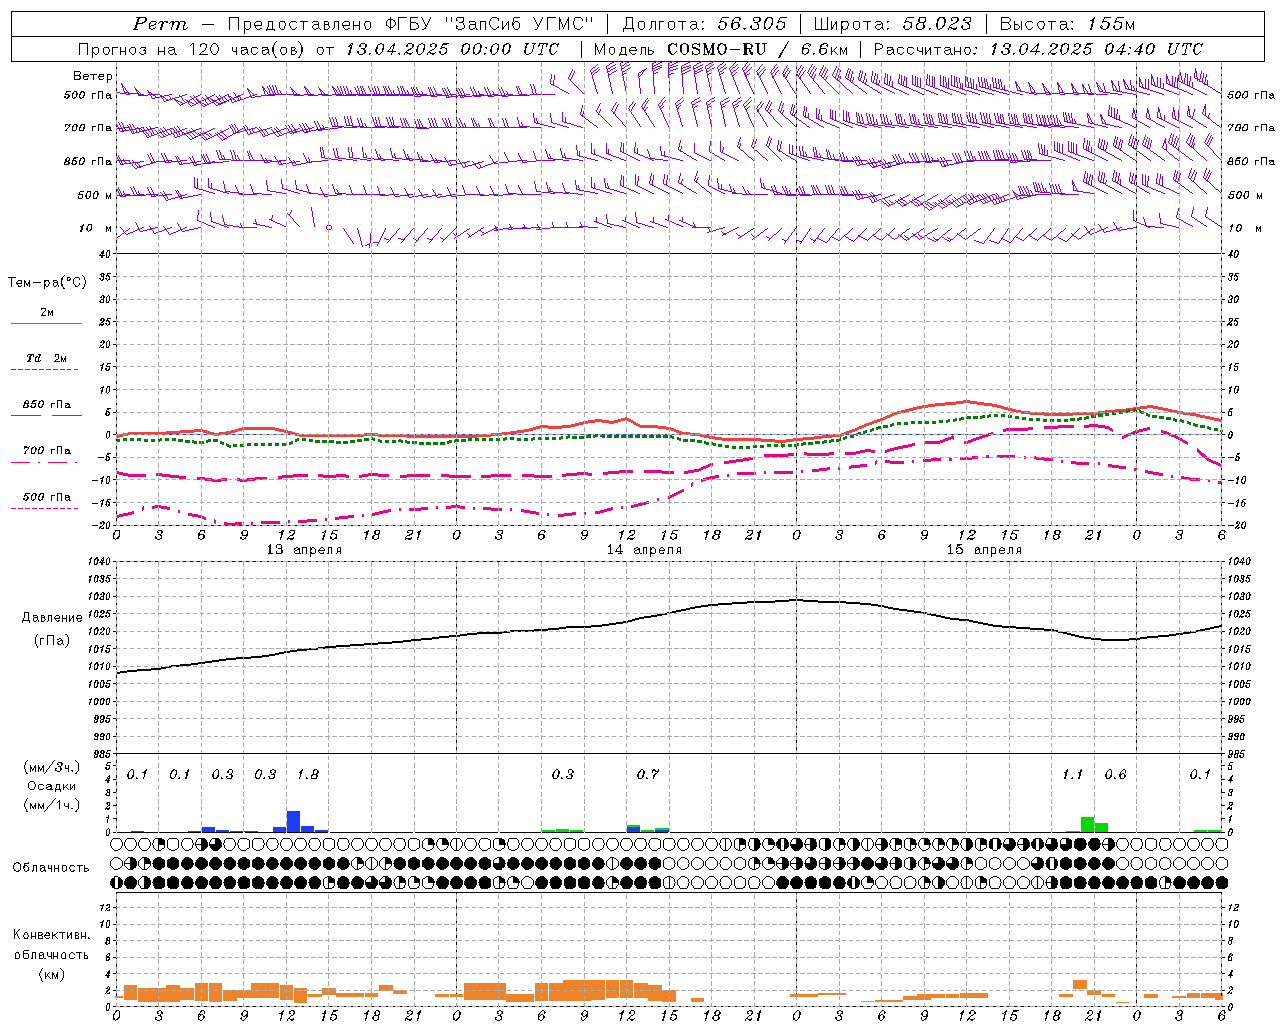Click the "13 апреля" date label
The height and width of the screenshot is (1024, 1280).
point(304,550)
